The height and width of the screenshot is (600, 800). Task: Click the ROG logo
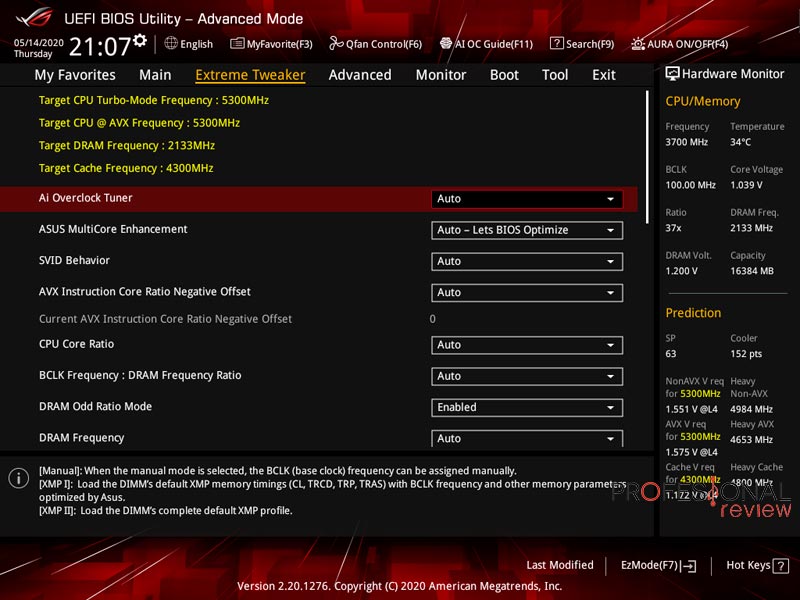tap(34, 17)
